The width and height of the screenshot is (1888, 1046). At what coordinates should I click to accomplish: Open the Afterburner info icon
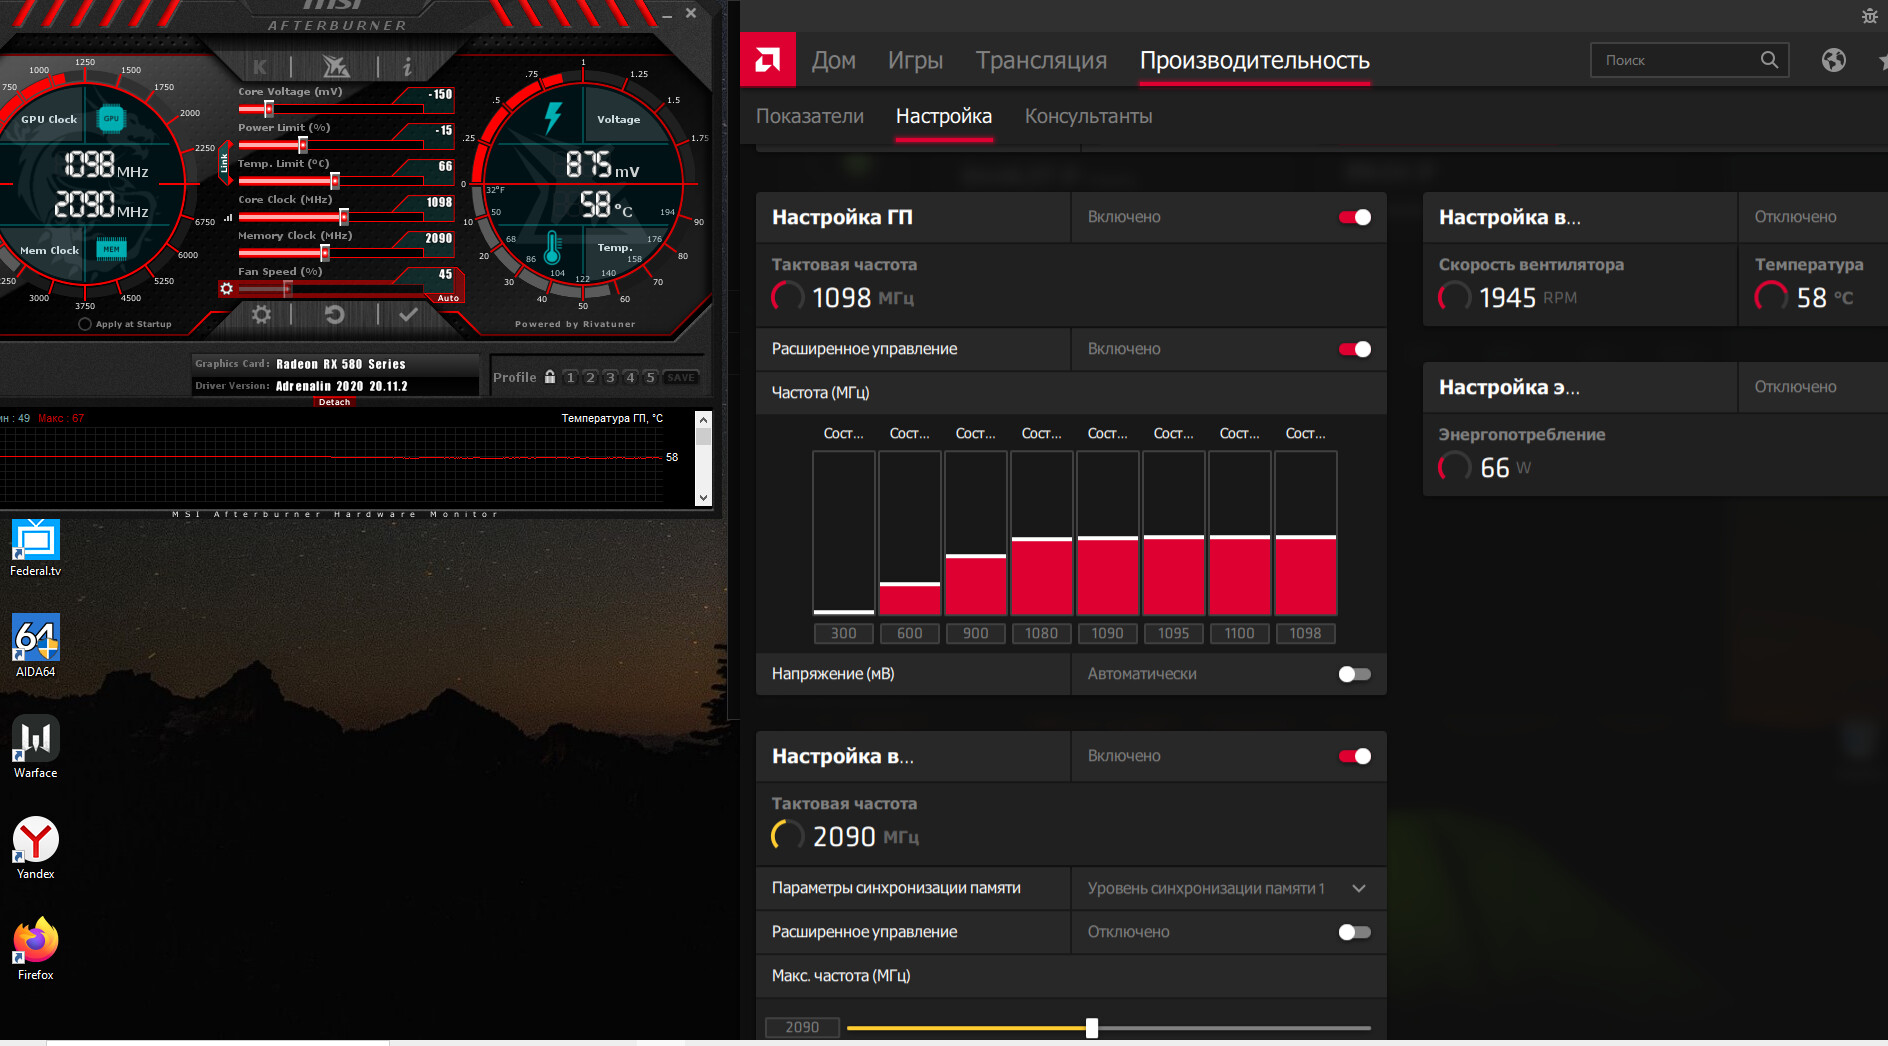point(407,67)
